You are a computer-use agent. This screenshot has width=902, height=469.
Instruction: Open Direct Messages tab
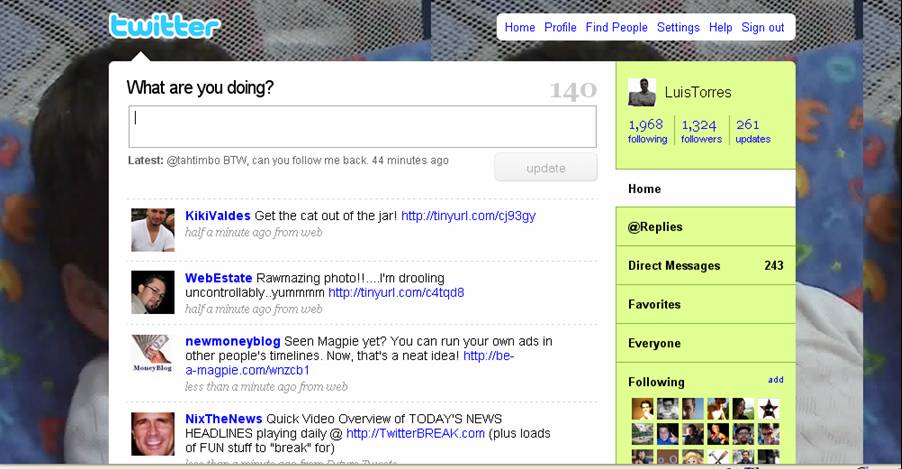click(705, 265)
